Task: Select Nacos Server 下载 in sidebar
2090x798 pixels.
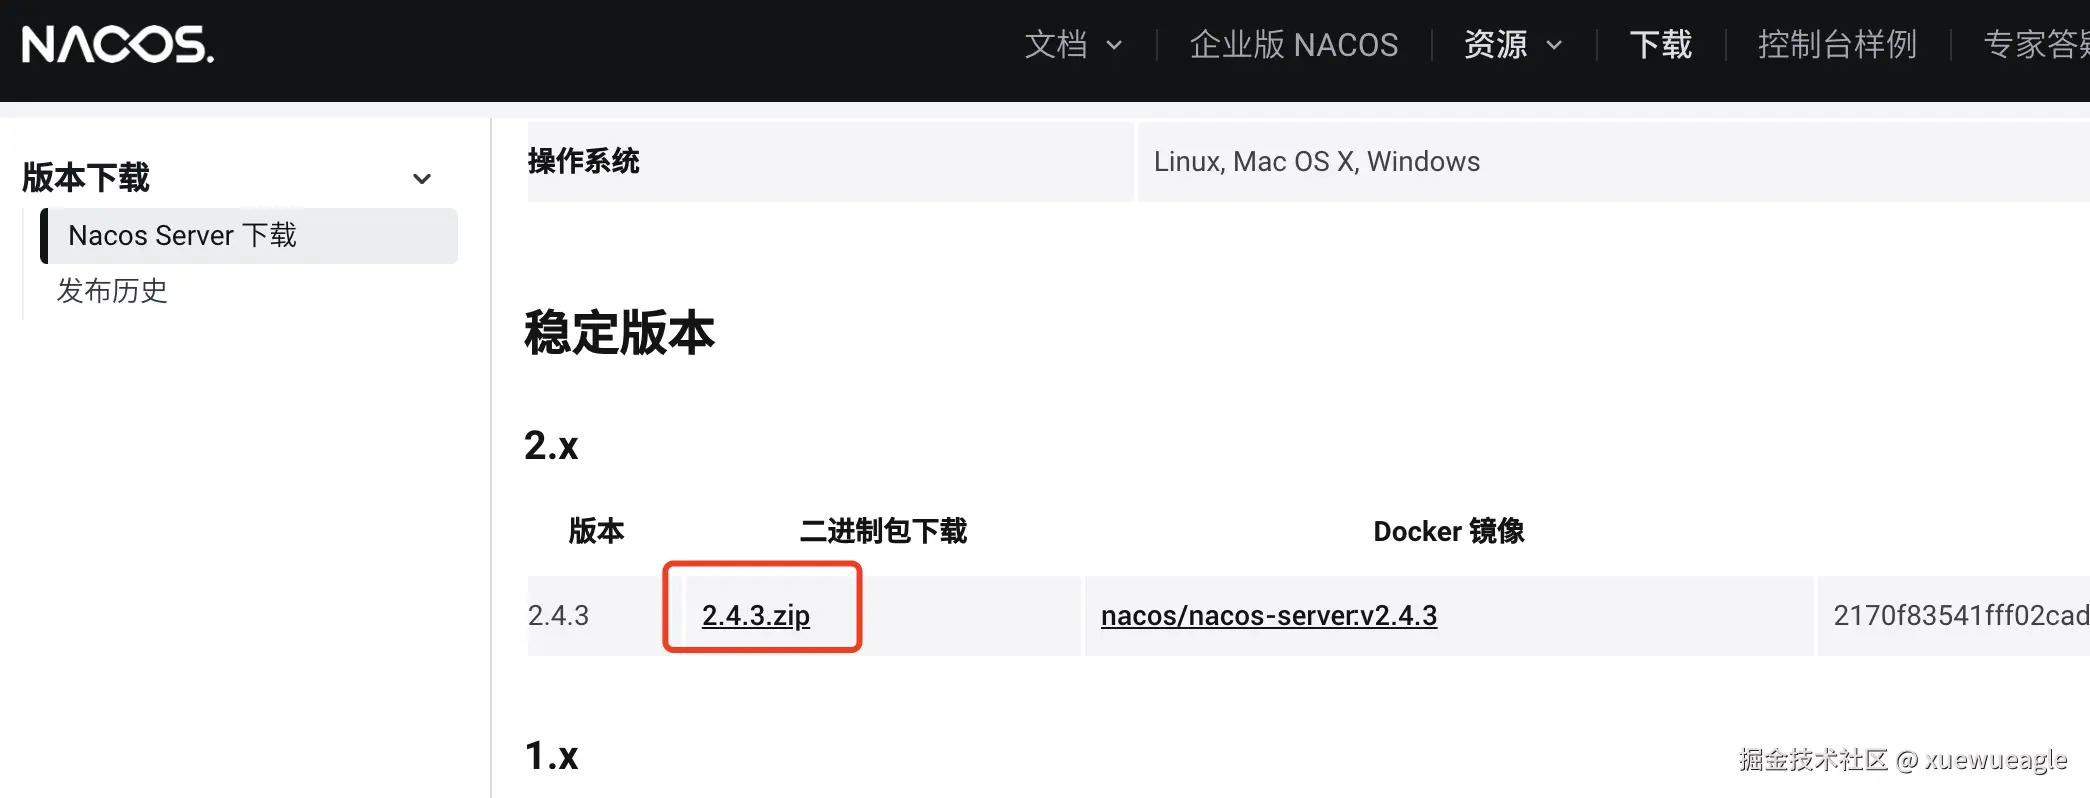Action: [183, 236]
